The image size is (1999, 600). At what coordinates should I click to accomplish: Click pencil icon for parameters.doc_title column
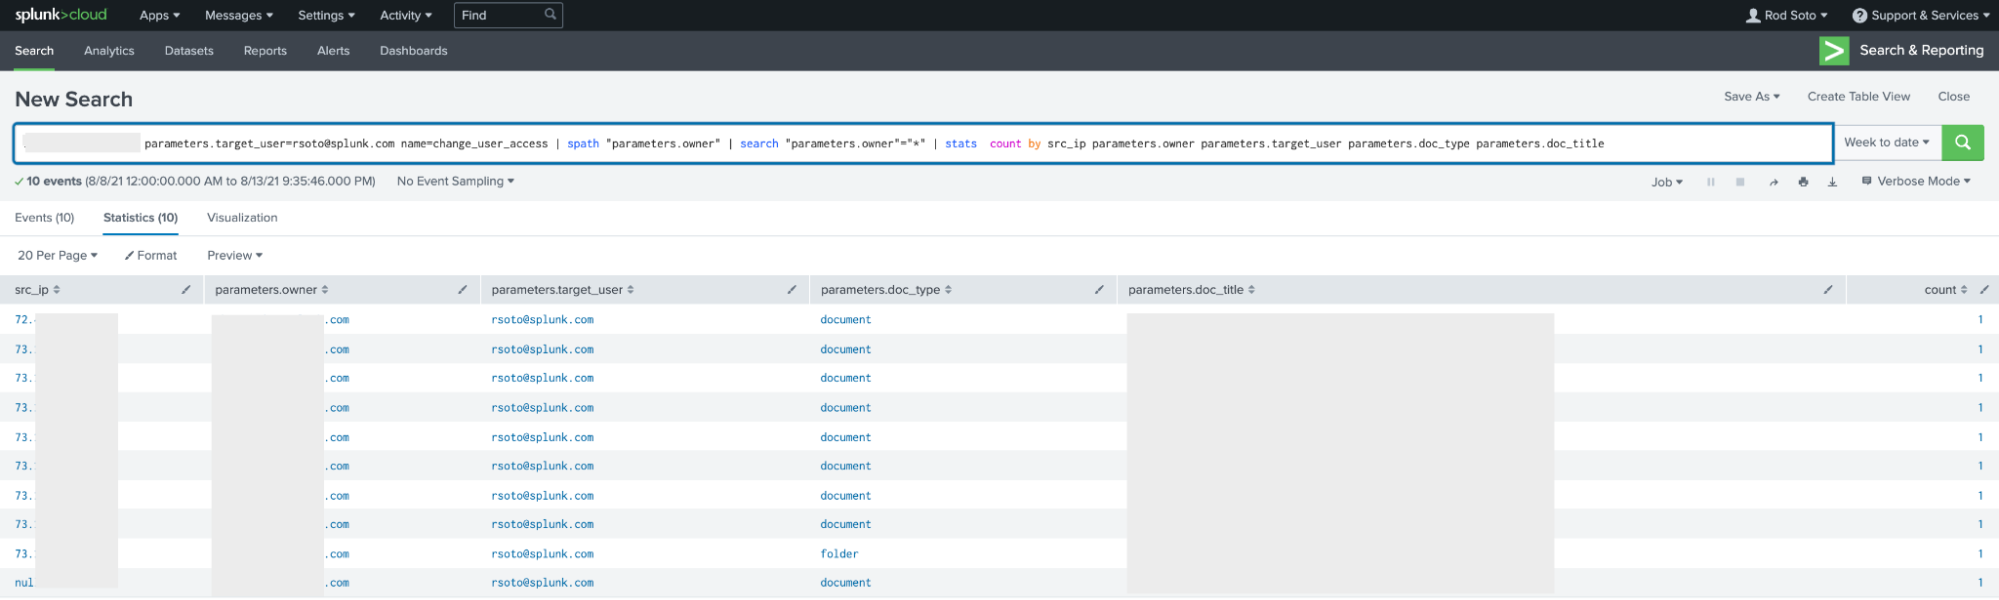[x=1828, y=290]
